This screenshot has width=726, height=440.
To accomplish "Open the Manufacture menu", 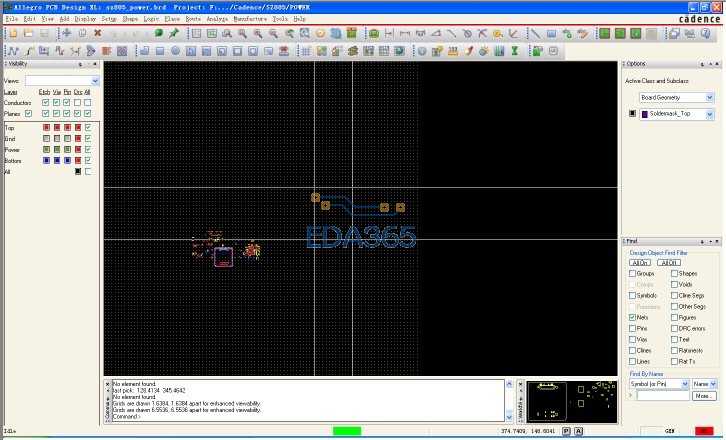I will coord(250,19).
